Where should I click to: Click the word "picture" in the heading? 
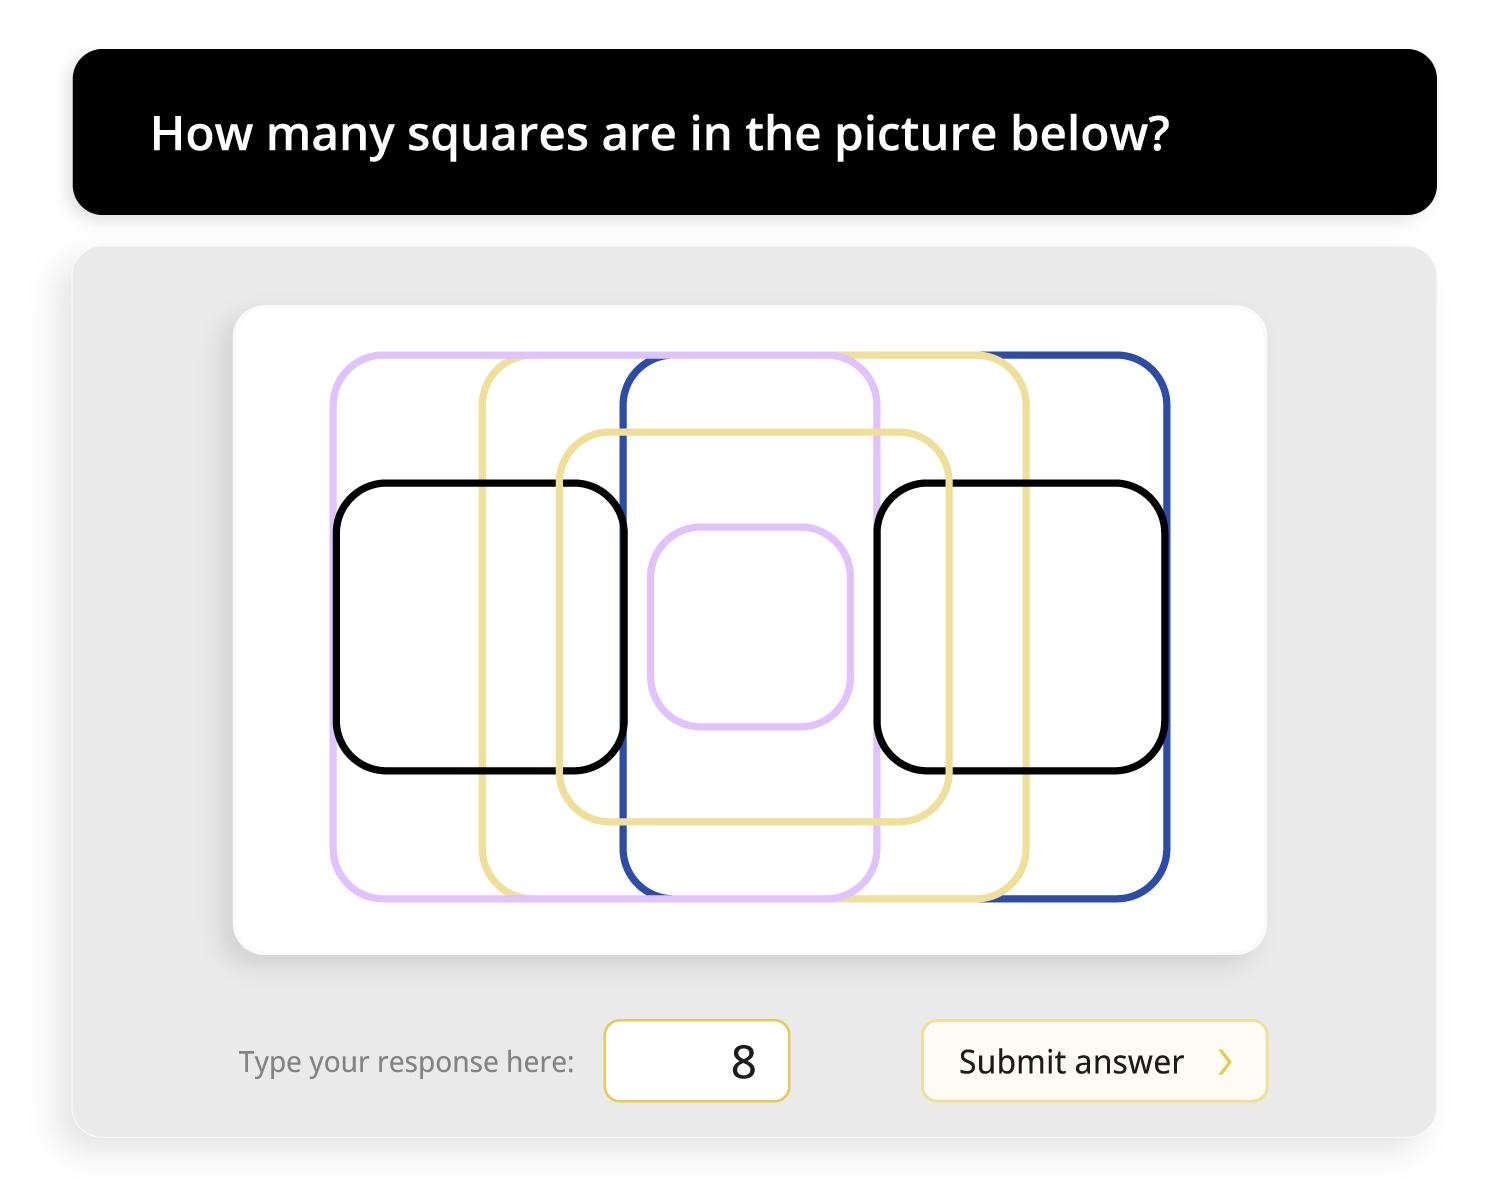tap(915, 136)
